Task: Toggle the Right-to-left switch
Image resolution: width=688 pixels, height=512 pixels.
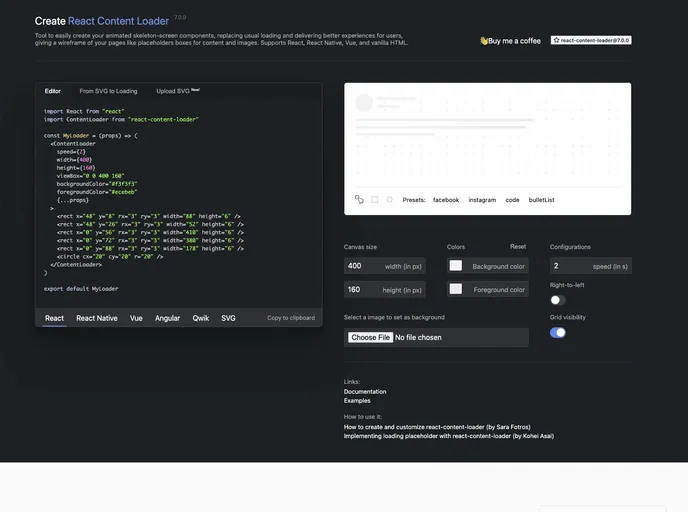Action: 557,300
